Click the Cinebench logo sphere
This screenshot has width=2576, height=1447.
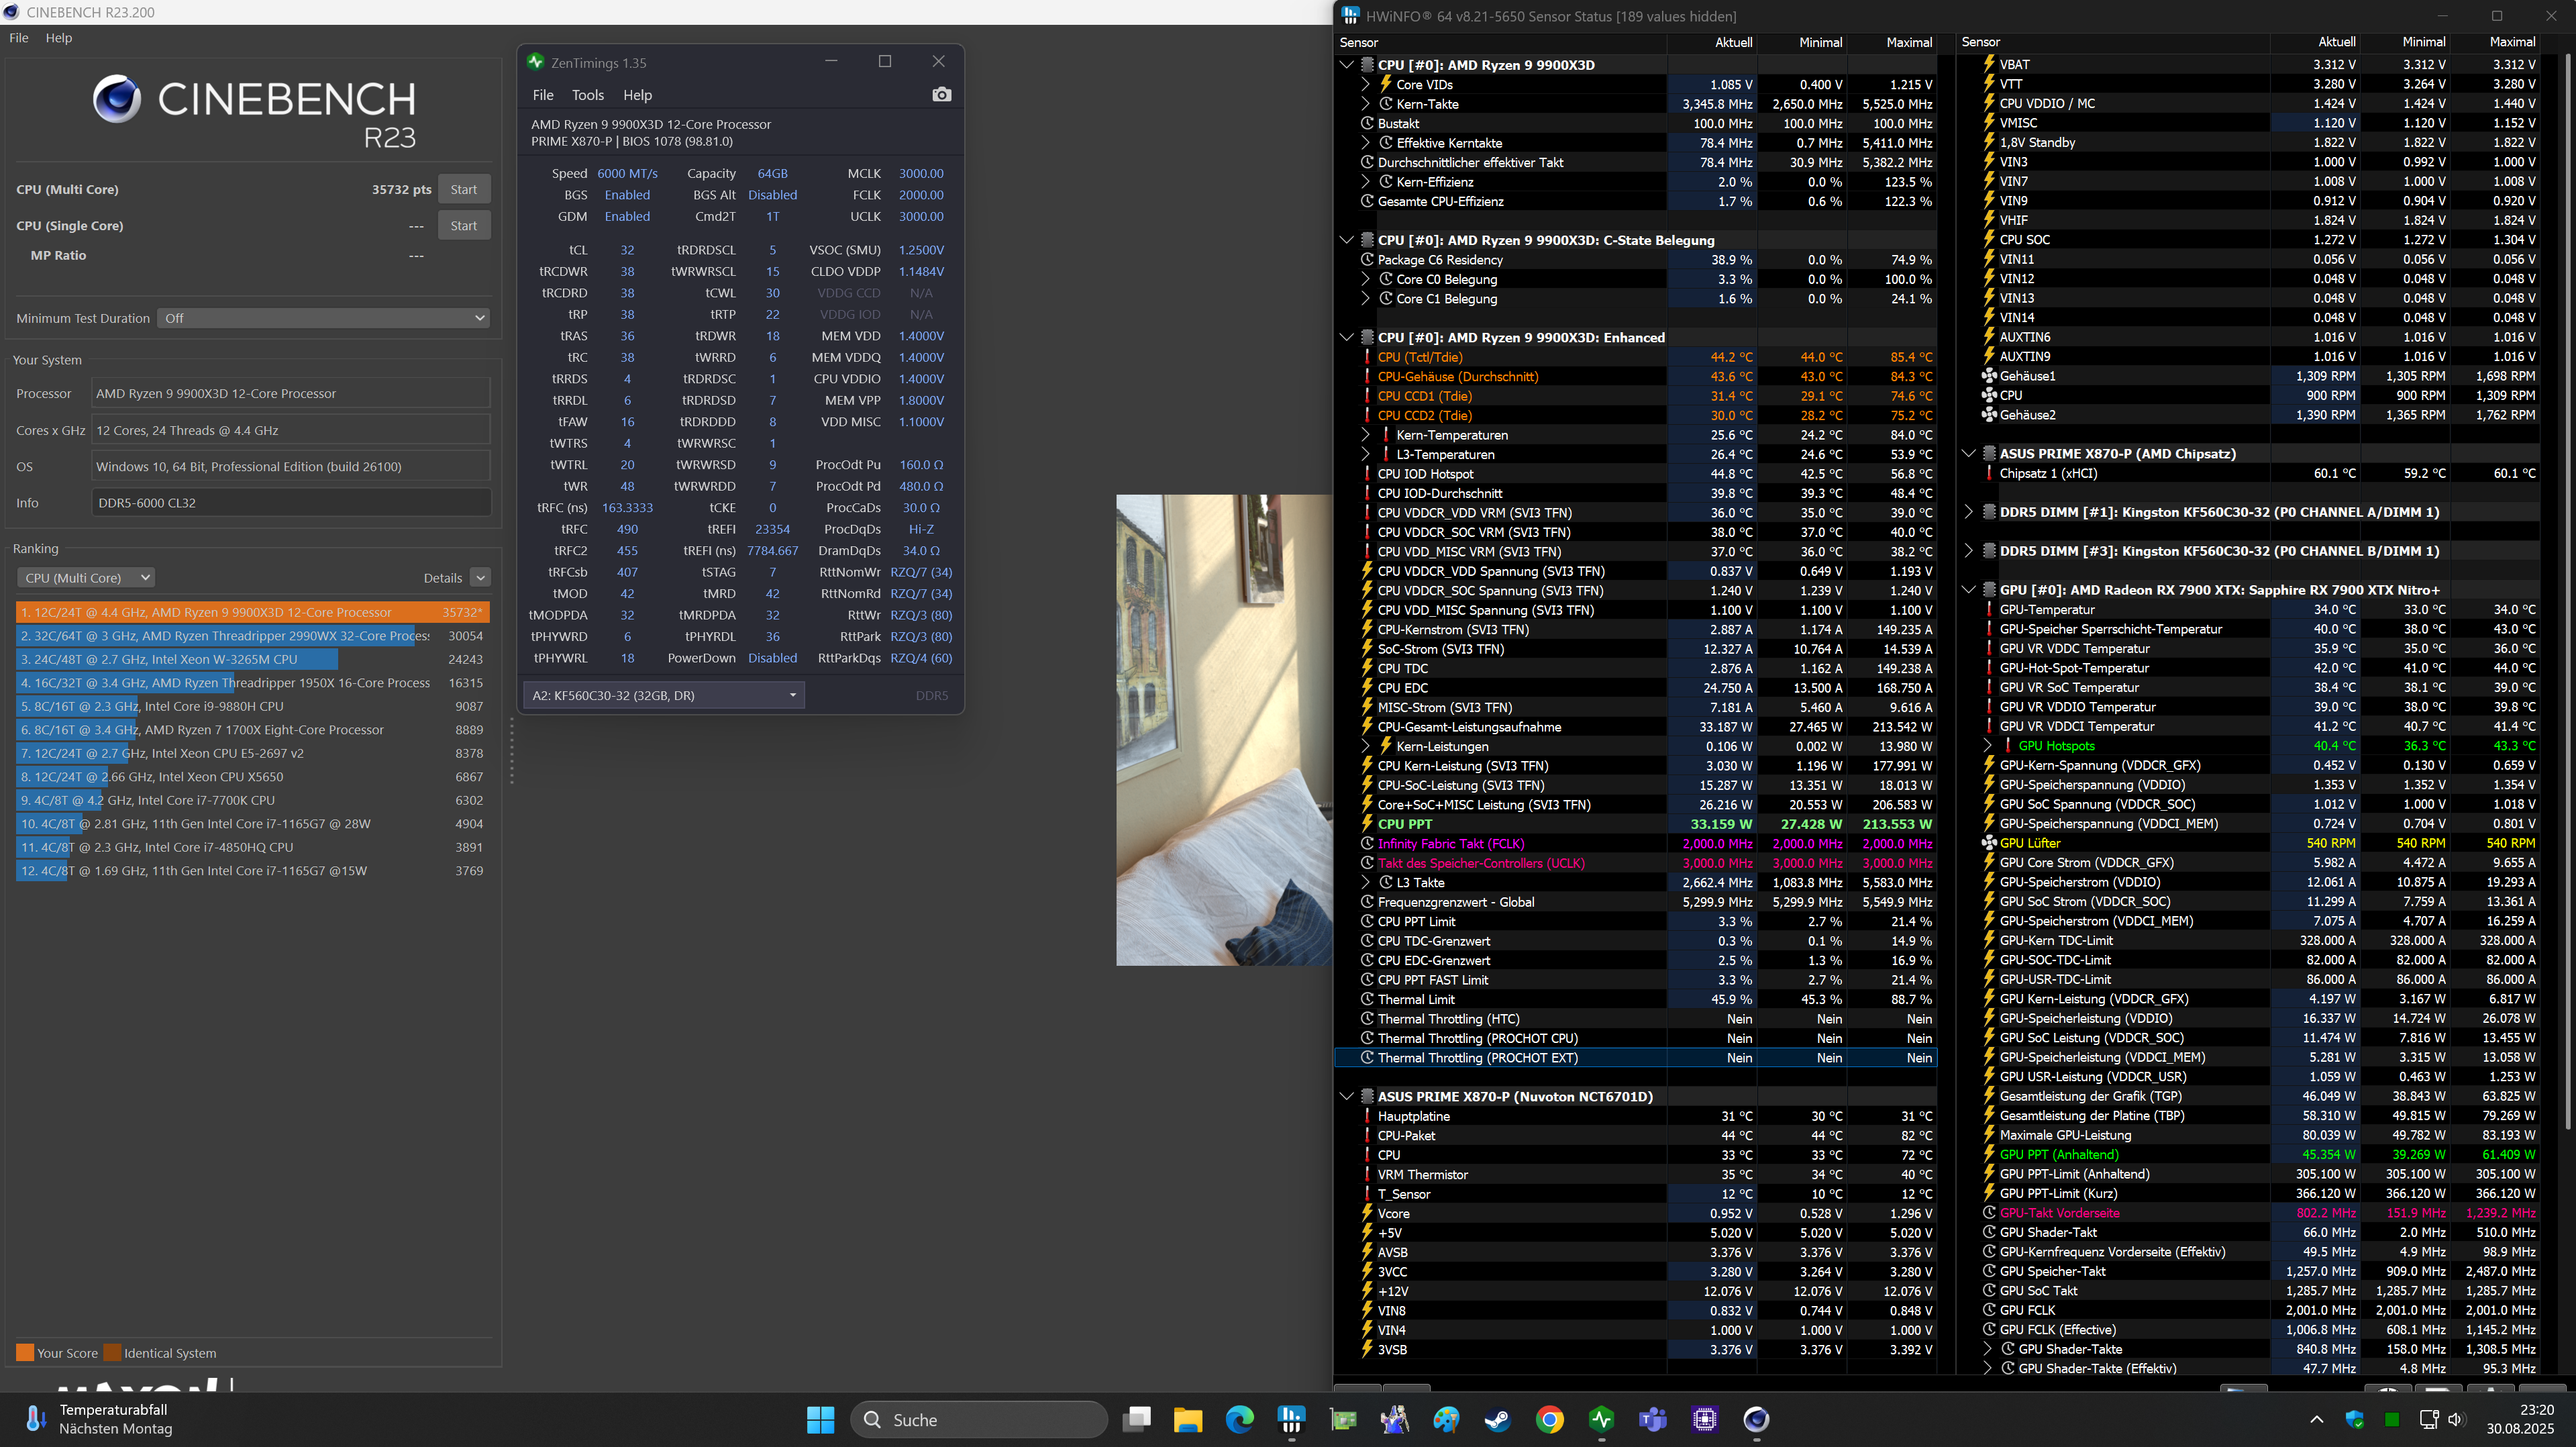click(x=117, y=98)
